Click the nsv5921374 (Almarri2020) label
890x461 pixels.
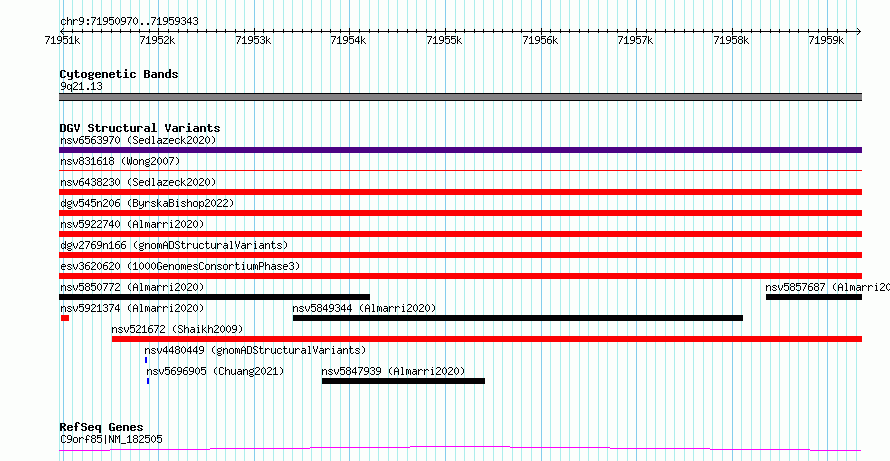point(132,308)
